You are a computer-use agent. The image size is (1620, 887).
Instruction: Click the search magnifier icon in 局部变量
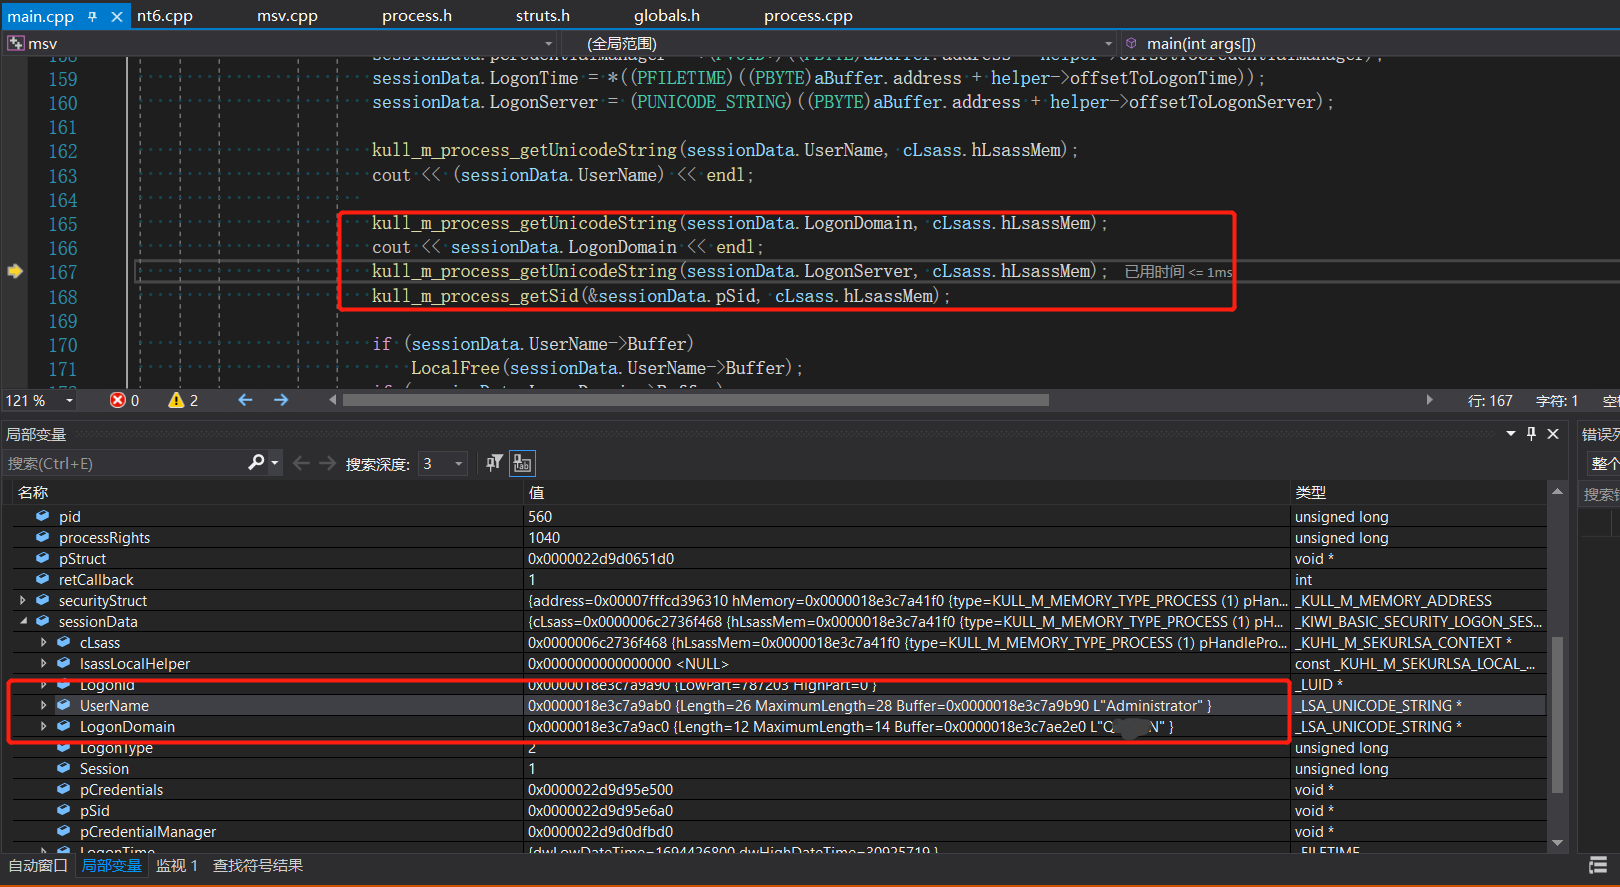coord(257,462)
